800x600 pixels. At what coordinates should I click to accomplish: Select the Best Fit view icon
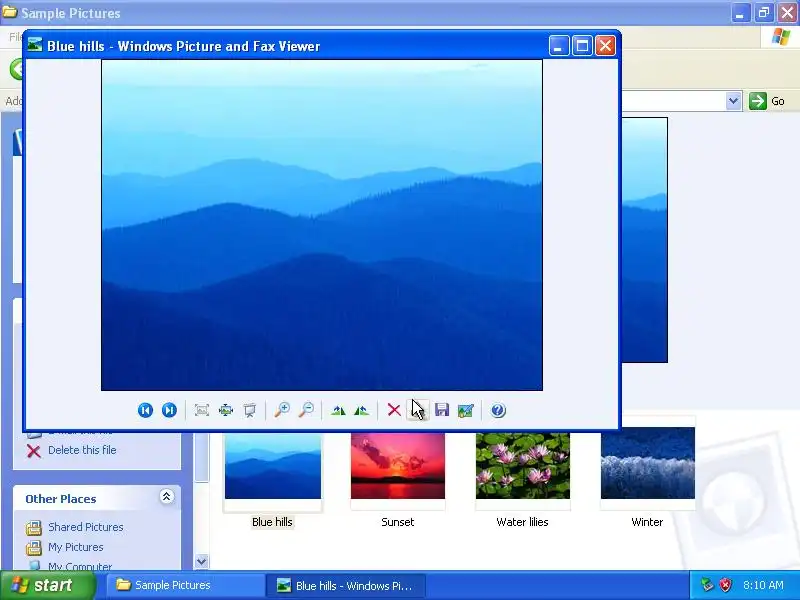[x=202, y=410]
